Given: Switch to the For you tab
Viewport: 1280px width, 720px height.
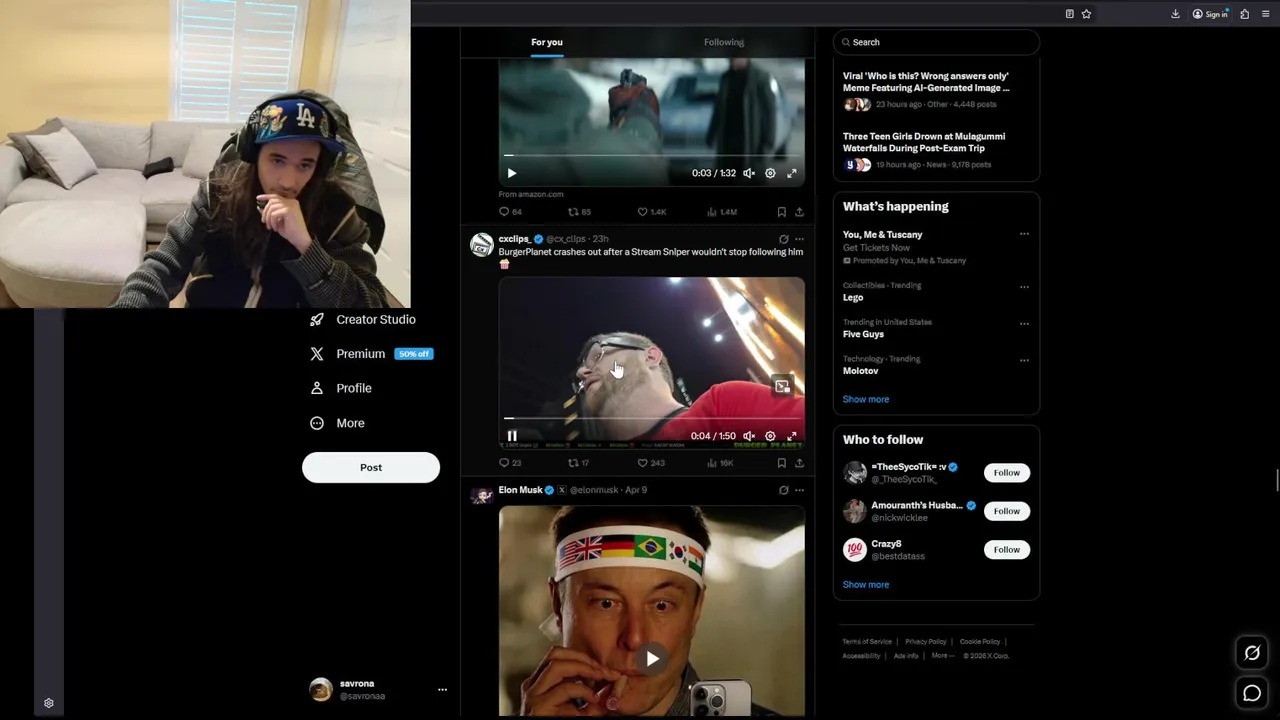Looking at the screenshot, I should [547, 42].
